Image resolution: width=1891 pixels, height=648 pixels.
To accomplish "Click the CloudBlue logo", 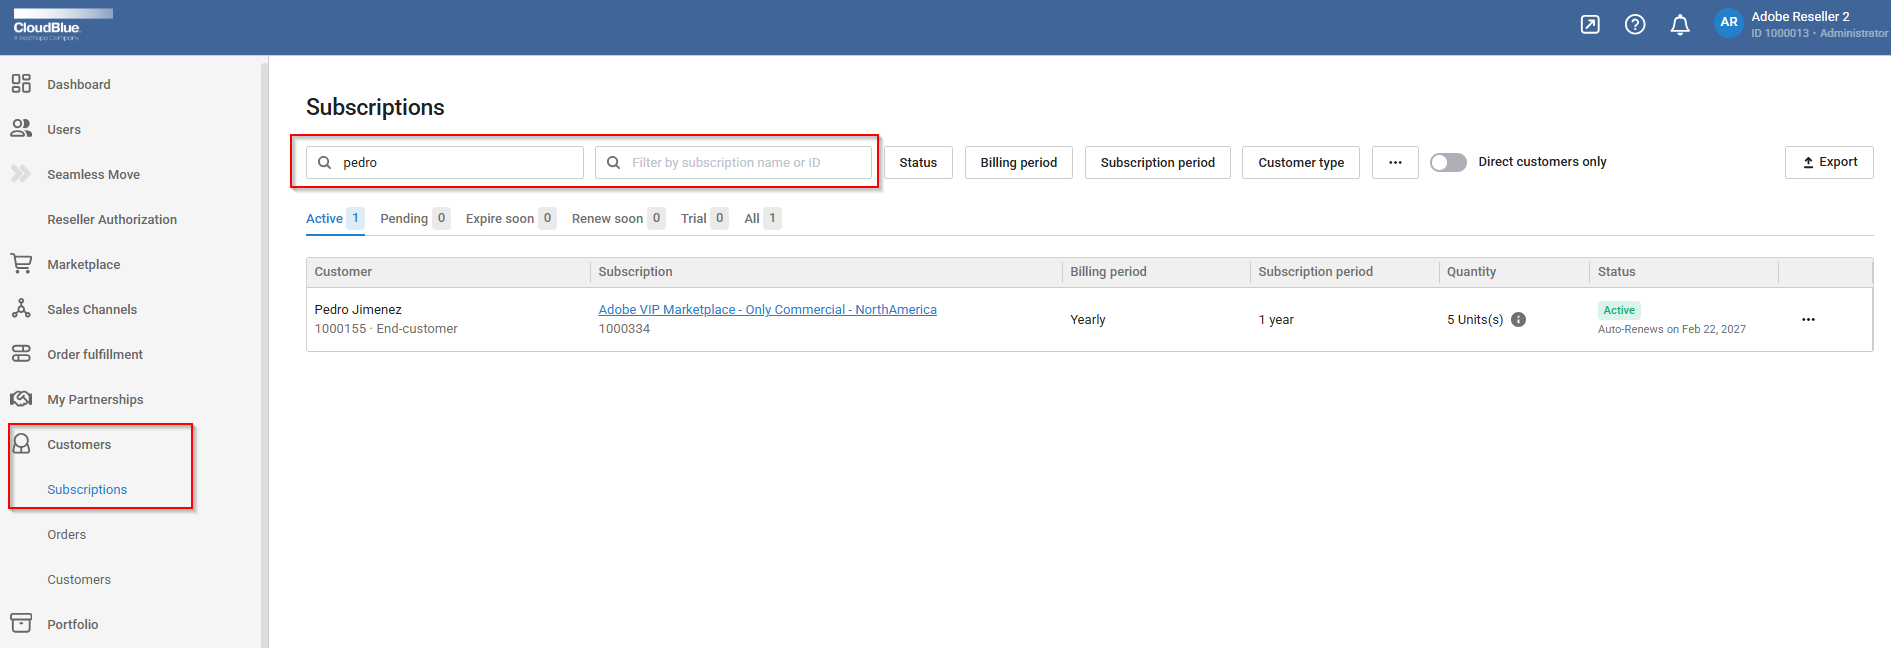I will (x=62, y=25).
